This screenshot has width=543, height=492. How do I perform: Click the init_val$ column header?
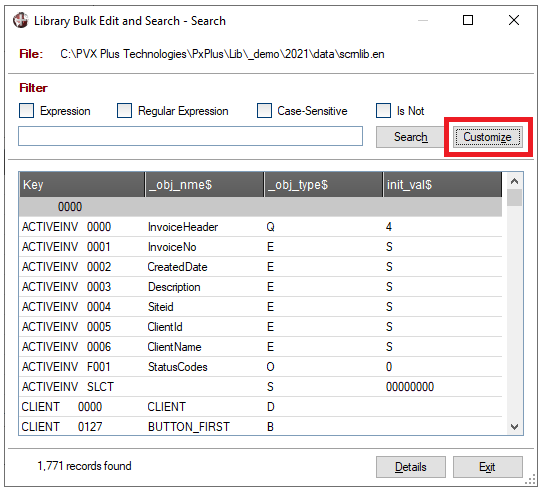pos(443,185)
